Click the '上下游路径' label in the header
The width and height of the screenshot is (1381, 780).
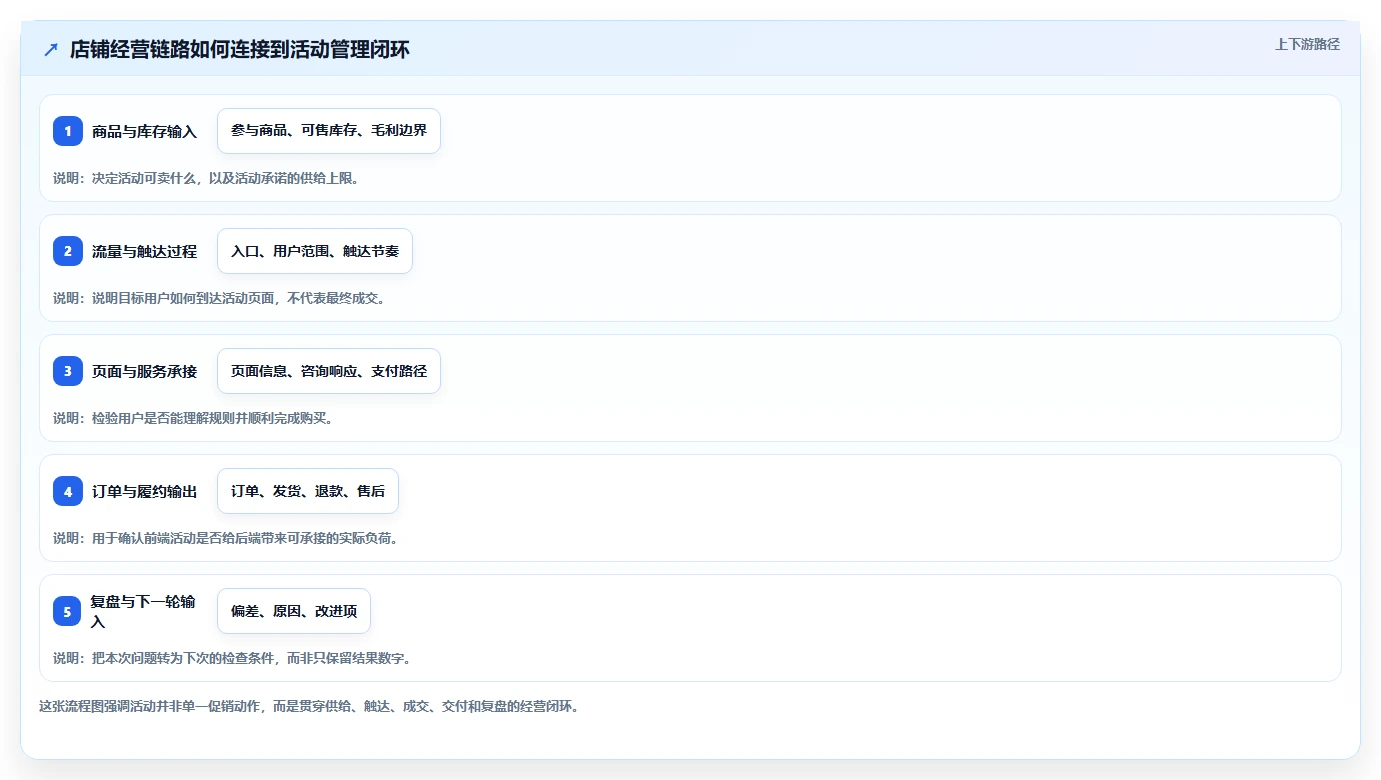1307,44
